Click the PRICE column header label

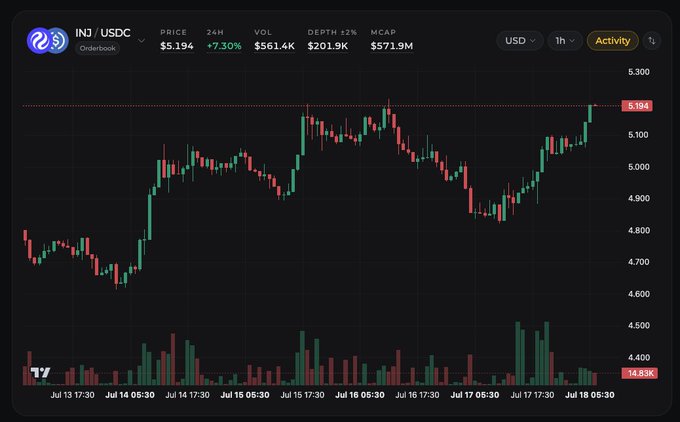tap(173, 33)
